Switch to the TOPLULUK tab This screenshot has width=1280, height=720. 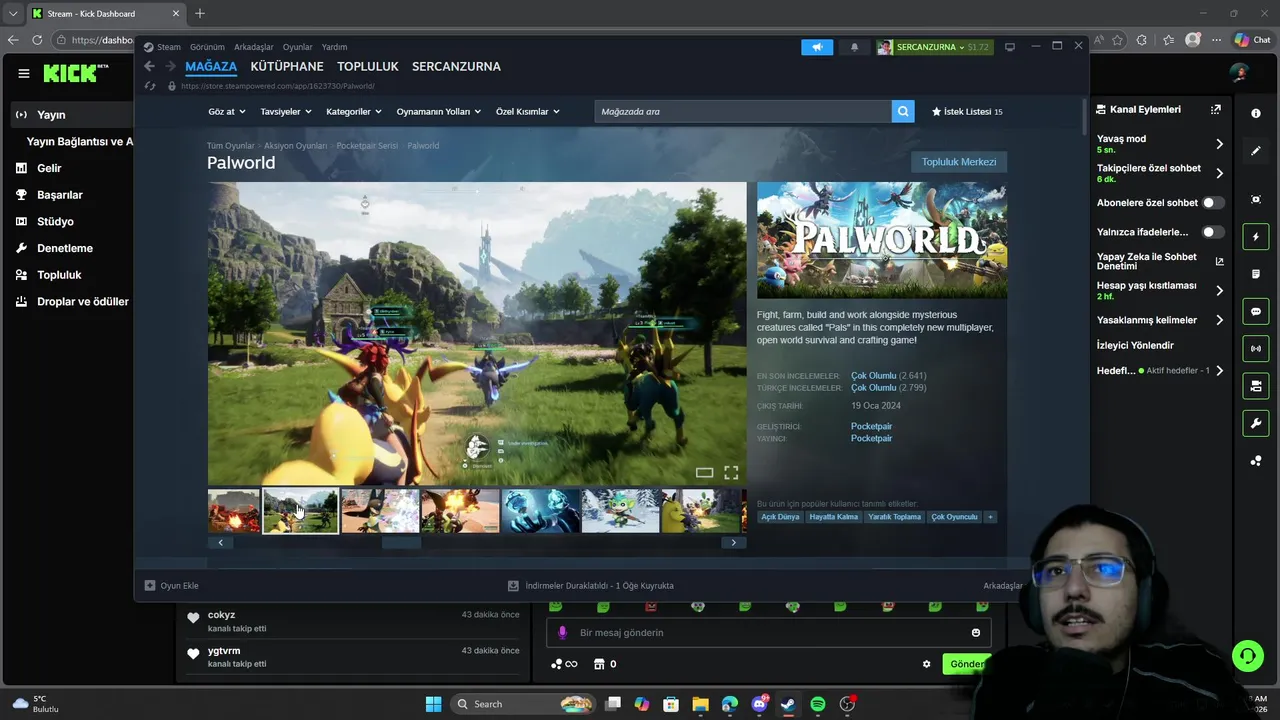click(x=368, y=66)
